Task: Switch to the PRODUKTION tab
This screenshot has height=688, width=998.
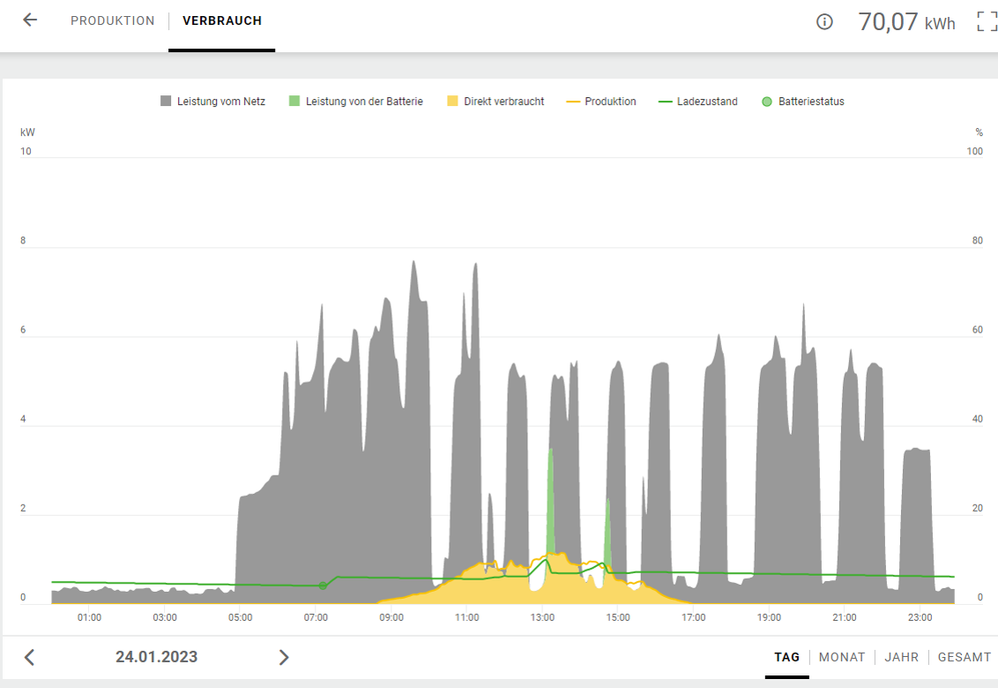Action: (x=112, y=21)
